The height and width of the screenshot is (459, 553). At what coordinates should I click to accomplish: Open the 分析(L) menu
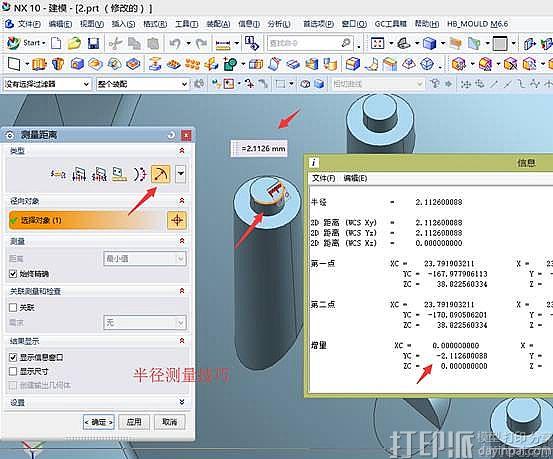pos(279,24)
